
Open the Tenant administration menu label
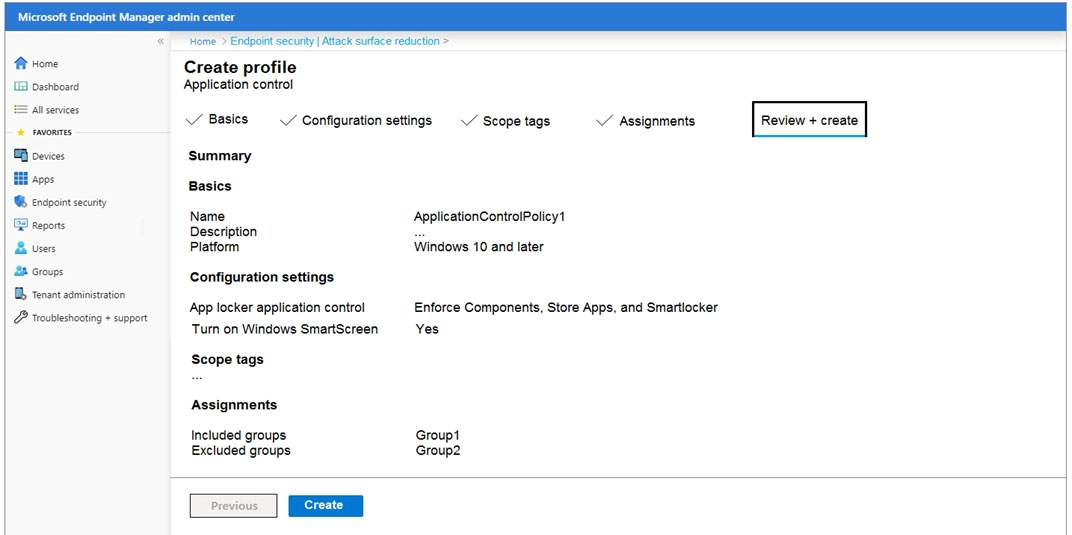(79, 294)
